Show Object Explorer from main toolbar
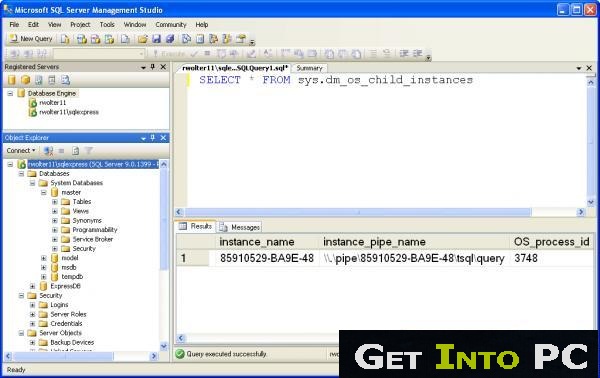 click(214, 39)
